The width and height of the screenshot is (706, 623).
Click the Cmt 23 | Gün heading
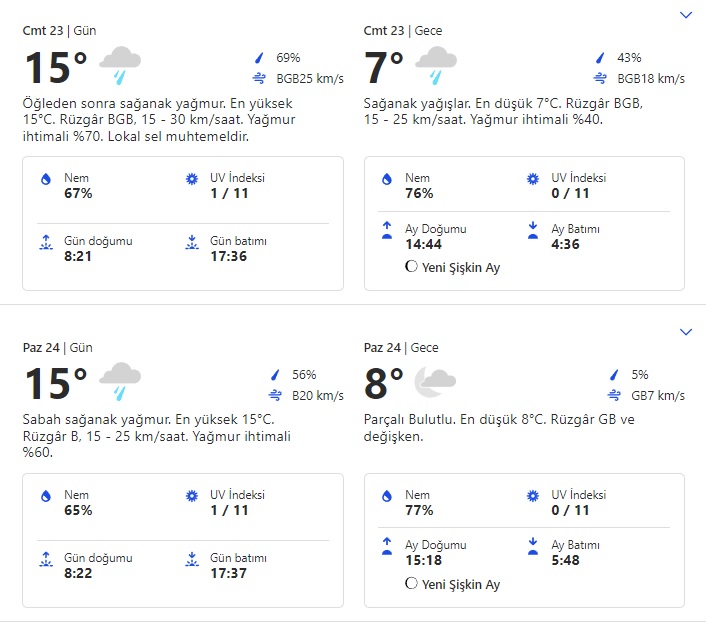pyautogui.click(x=60, y=31)
